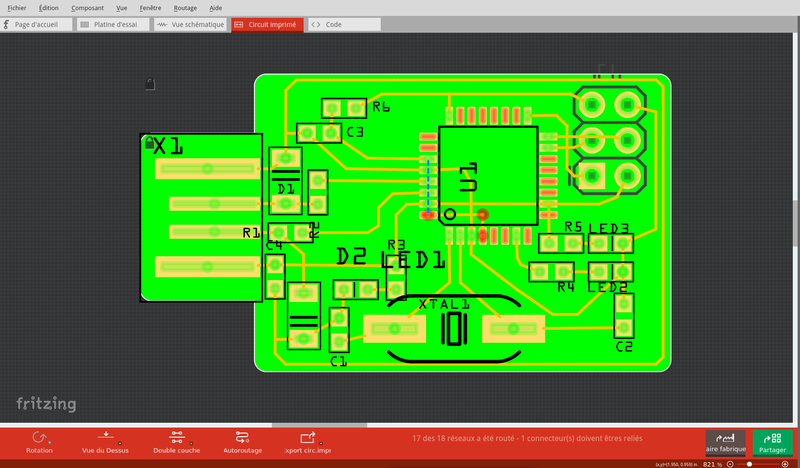Open the Composant menu
The width and height of the screenshot is (800, 468).
pos(87,7)
